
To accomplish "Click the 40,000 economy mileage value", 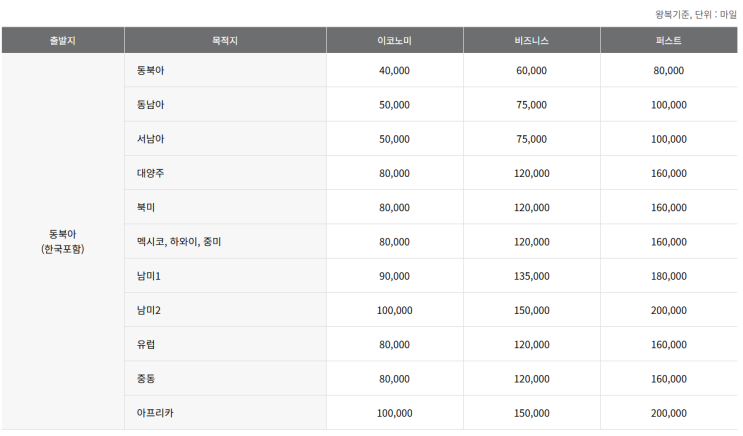I will [x=394, y=71].
